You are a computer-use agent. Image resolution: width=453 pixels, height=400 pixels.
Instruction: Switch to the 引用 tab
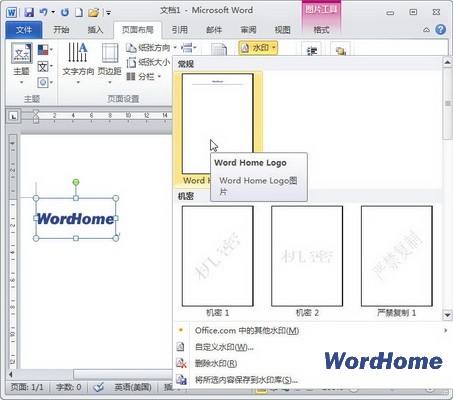click(180, 30)
